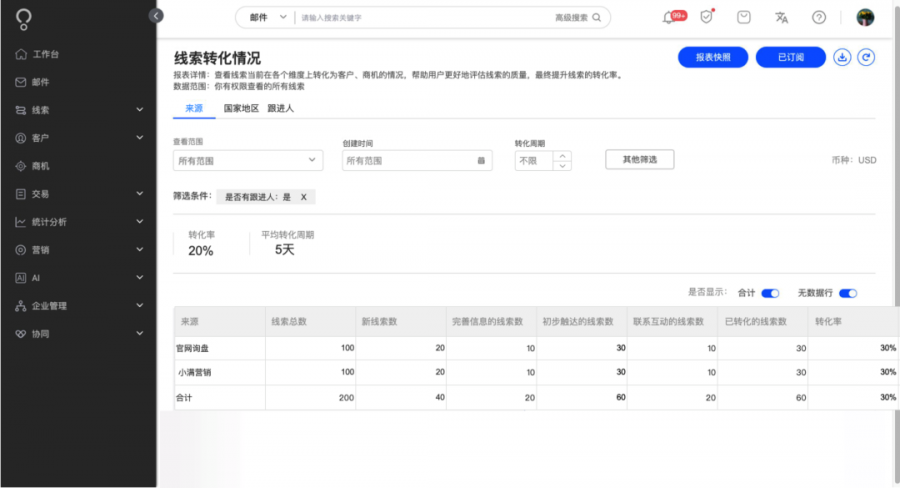Click the 报表快照 button
The image size is (900, 488).
coord(713,57)
